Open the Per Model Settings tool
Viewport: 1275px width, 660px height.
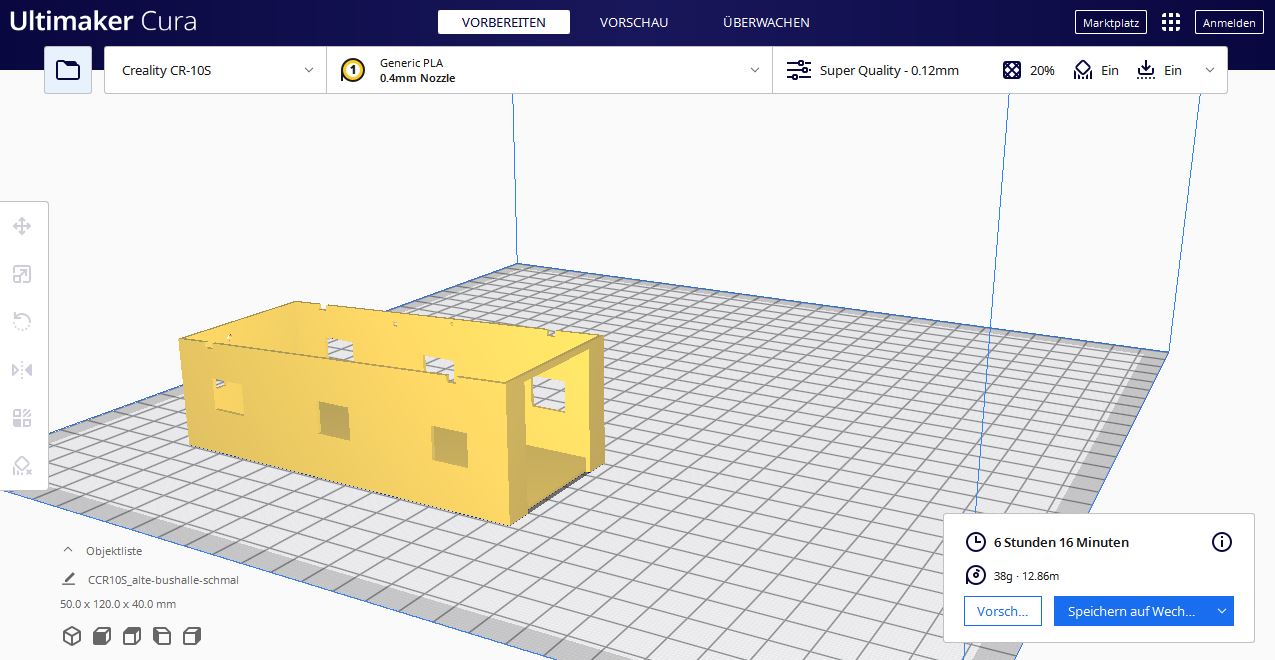coord(22,418)
